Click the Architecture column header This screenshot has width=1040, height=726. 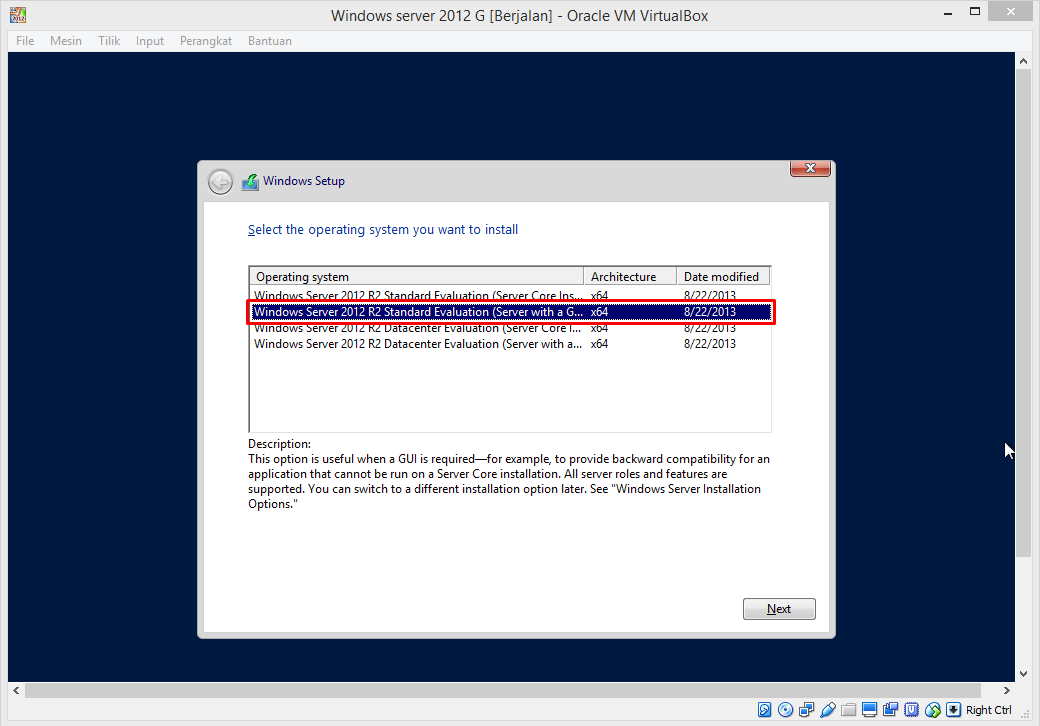click(x=630, y=276)
